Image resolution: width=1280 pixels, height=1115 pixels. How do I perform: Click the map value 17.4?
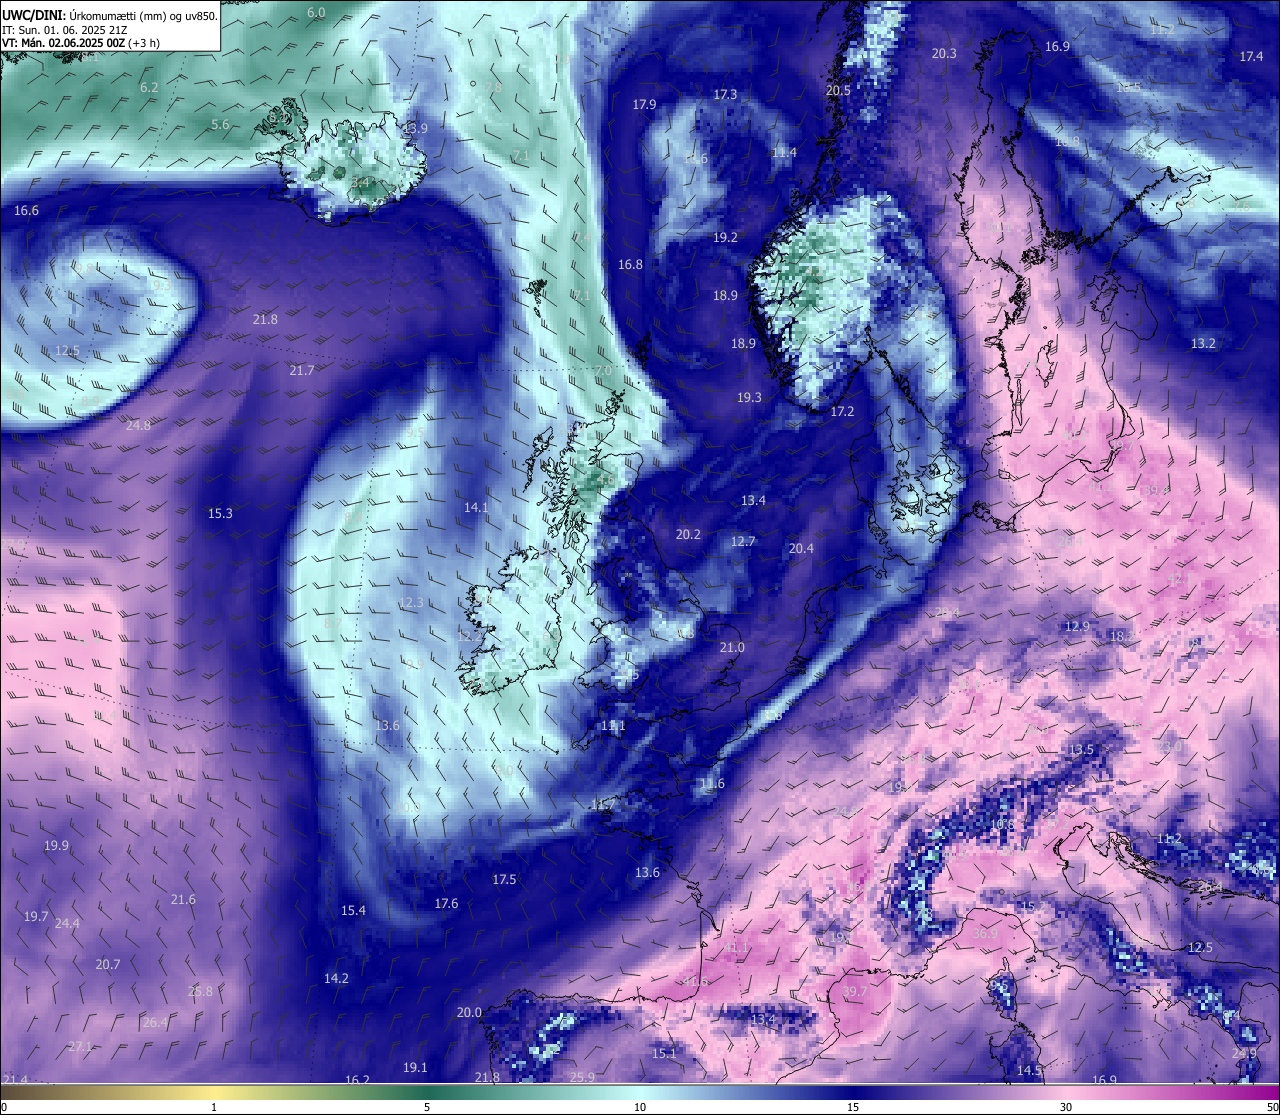pyautogui.click(x=1251, y=56)
